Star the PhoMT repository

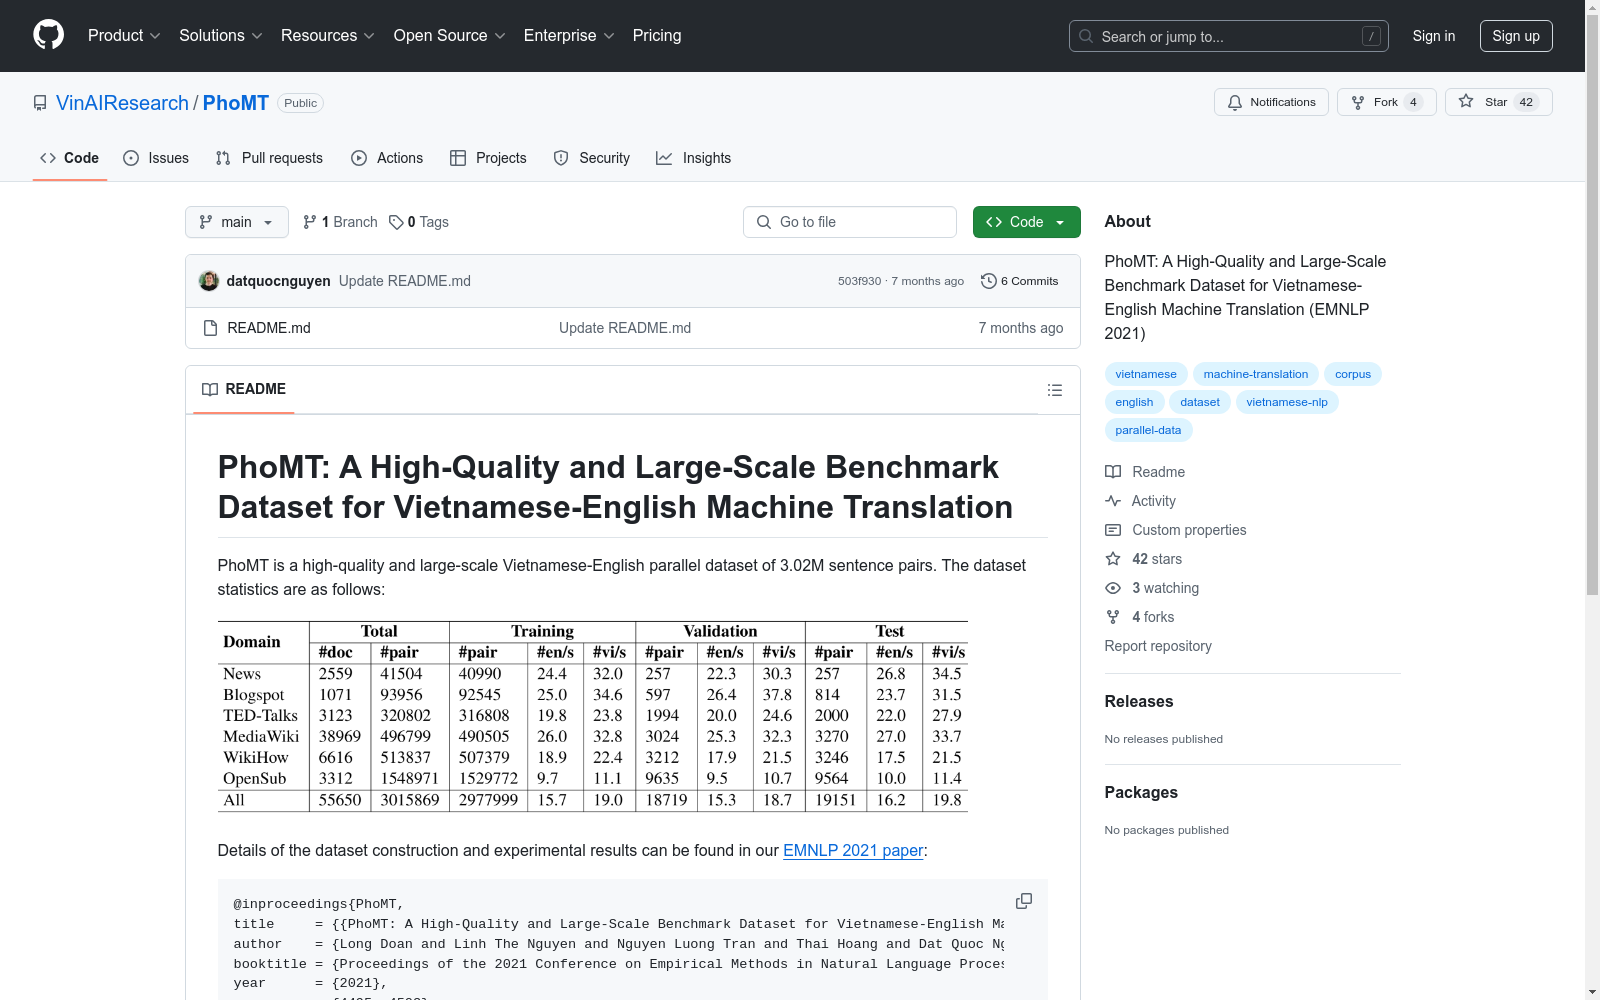coord(1498,102)
